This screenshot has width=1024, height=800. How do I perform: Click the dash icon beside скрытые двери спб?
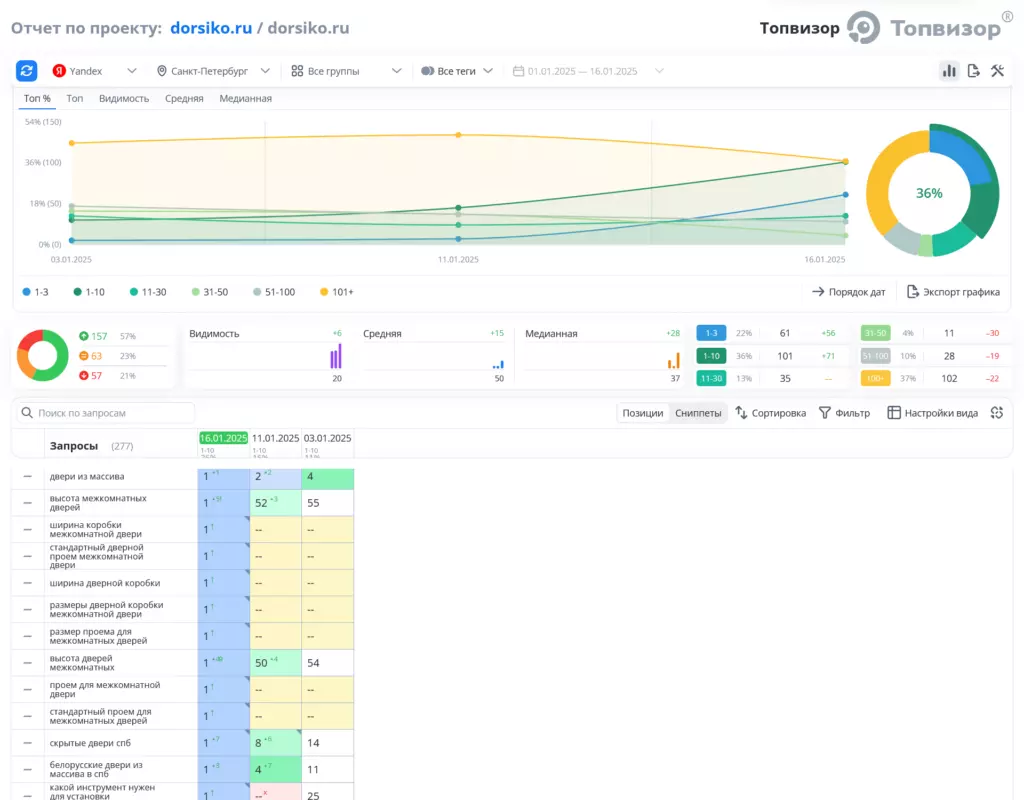(x=27, y=743)
